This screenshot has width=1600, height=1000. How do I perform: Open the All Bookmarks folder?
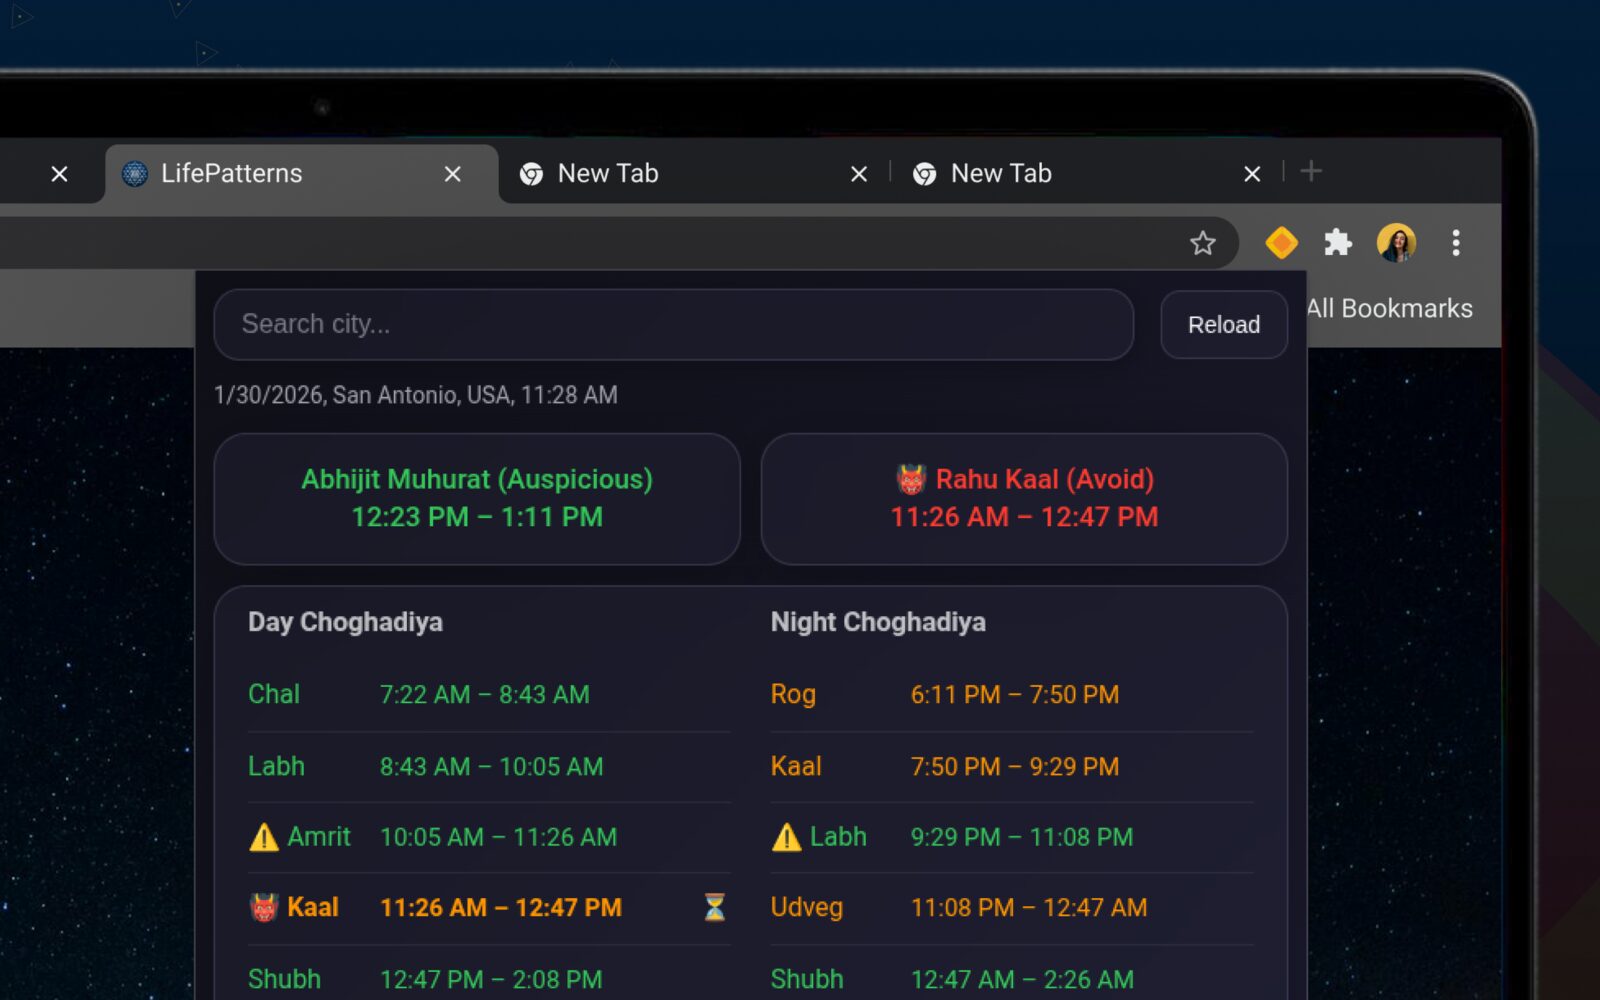[1389, 308]
